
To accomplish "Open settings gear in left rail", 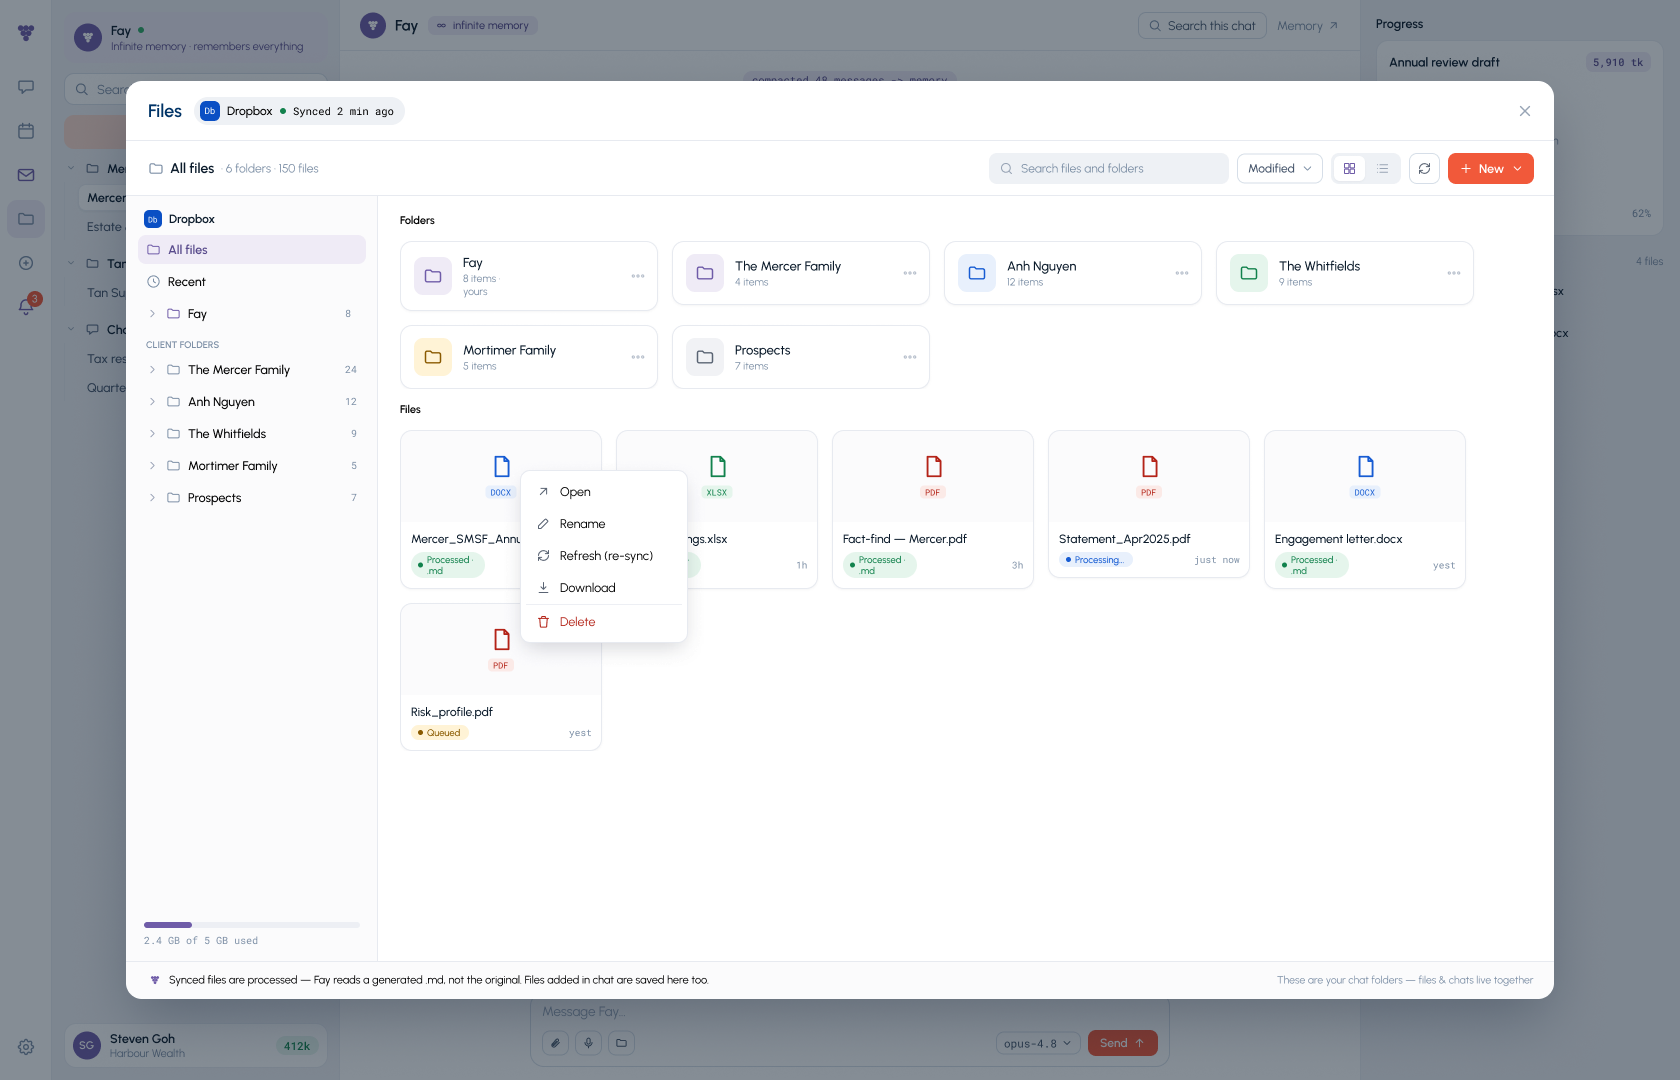I will tap(26, 1047).
